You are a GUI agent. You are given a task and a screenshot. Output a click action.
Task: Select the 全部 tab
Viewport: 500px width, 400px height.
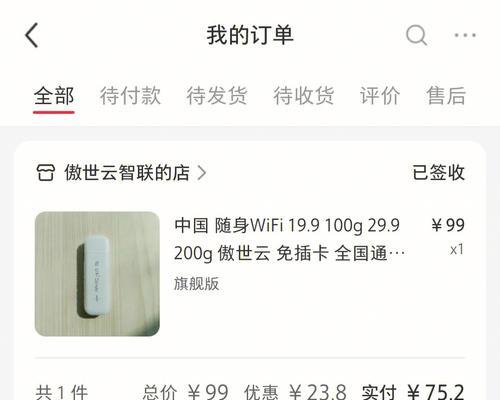click(x=54, y=96)
